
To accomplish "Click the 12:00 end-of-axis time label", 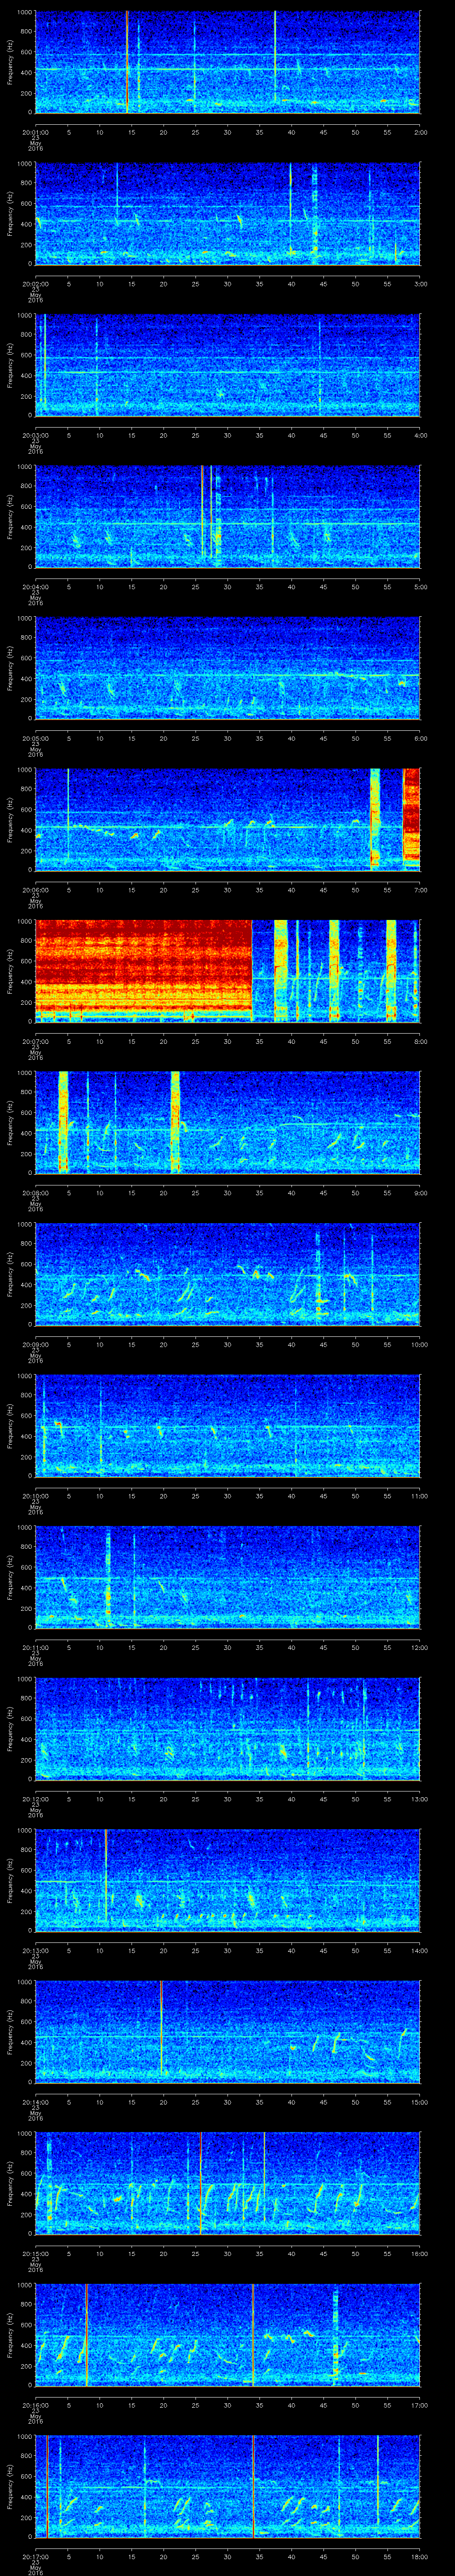I will point(419,1647).
